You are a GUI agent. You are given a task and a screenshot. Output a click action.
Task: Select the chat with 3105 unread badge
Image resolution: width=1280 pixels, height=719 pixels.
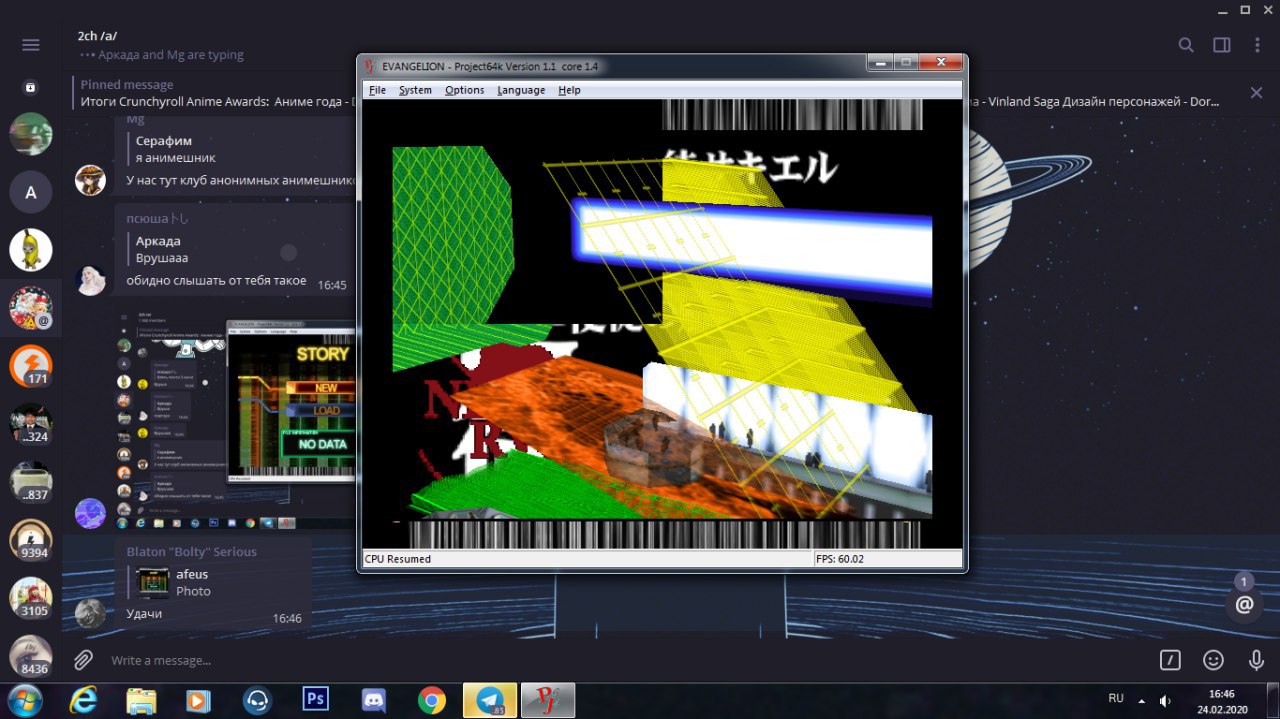pos(31,598)
